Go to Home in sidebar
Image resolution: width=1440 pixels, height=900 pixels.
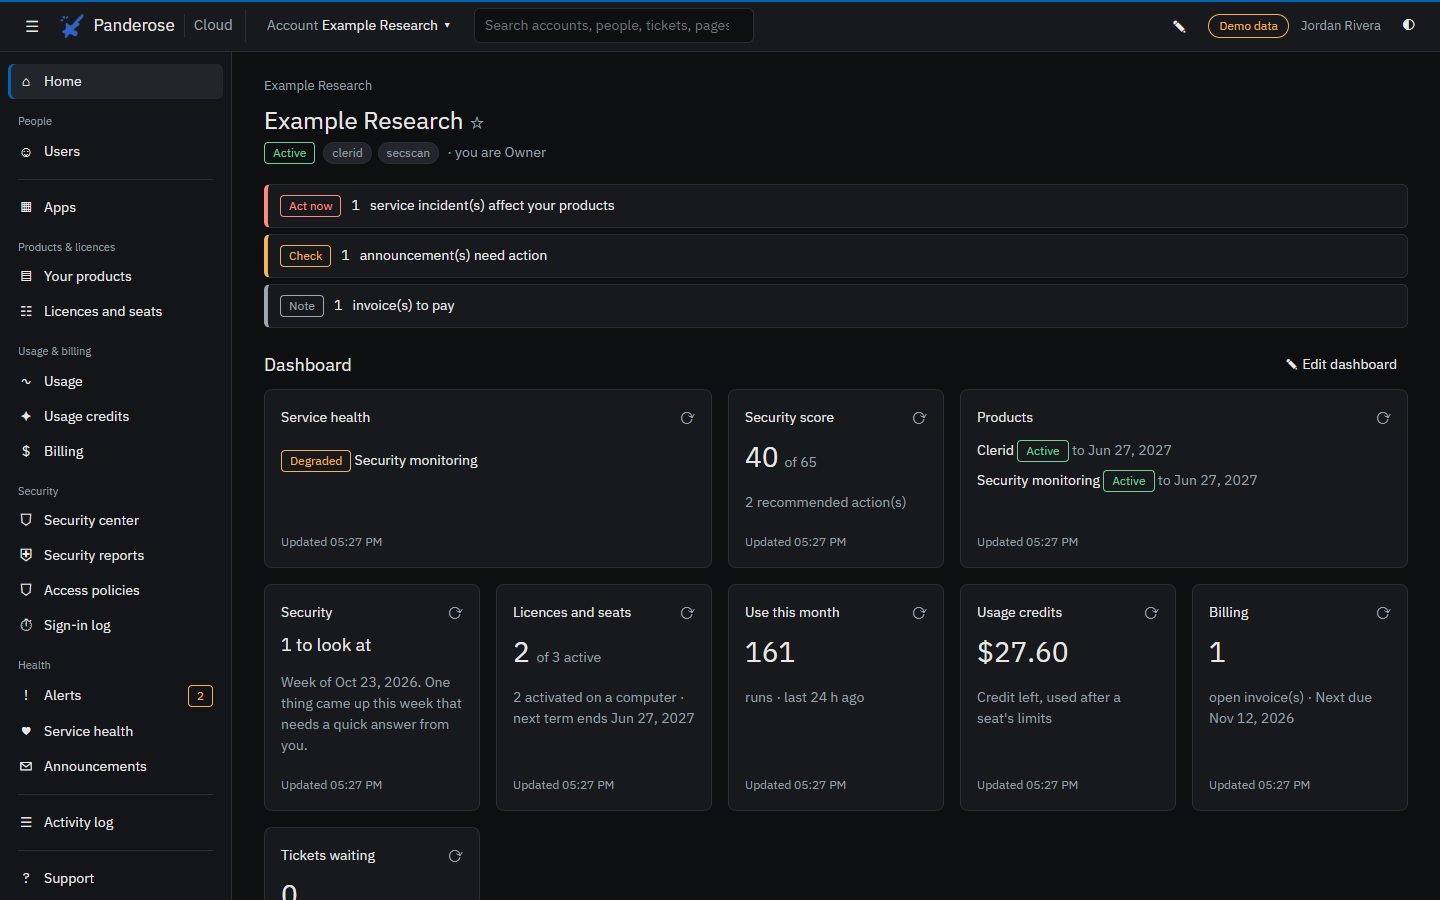115,82
